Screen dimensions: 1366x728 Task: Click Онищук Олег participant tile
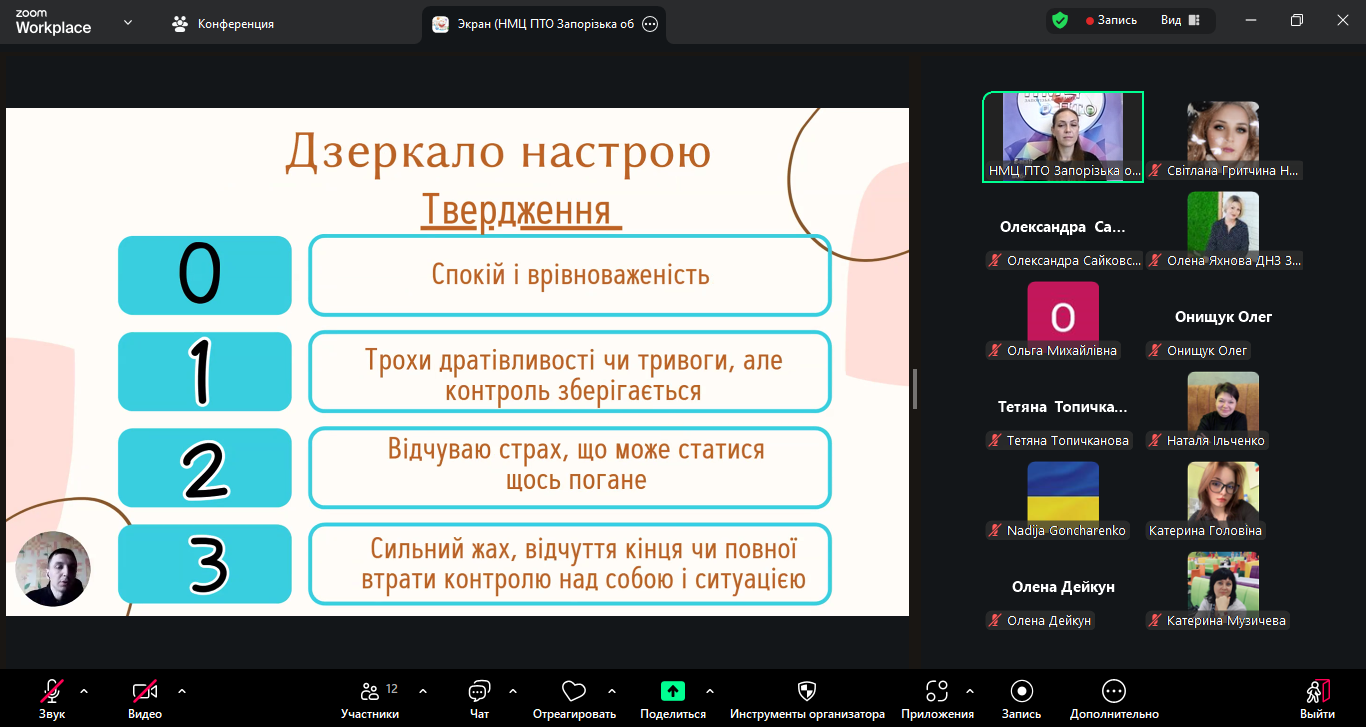tap(1223, 317)
